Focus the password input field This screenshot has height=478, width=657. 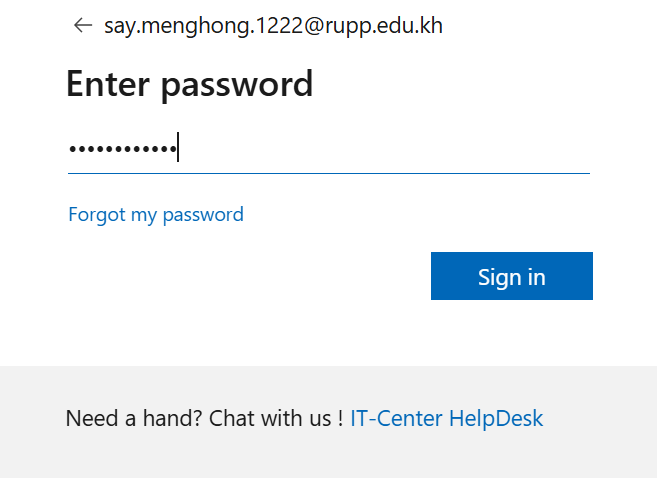point(328,149)
